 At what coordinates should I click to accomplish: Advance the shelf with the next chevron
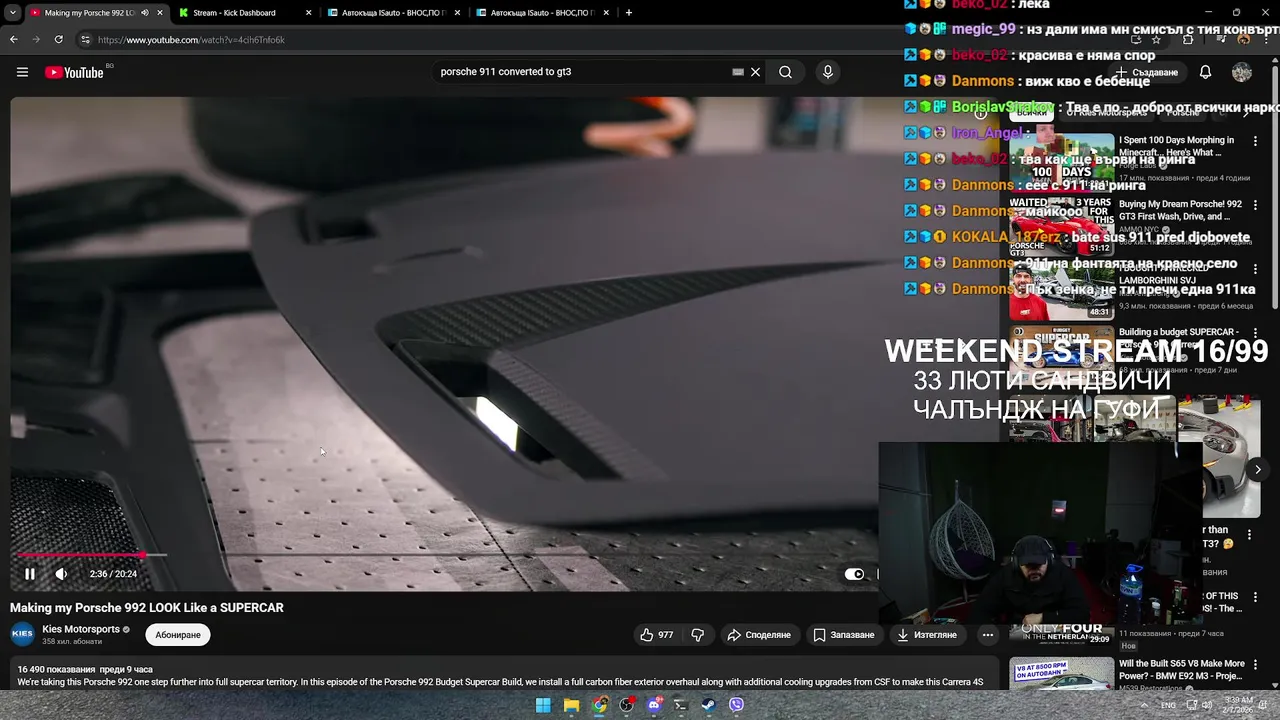[x=1258, y=470]
